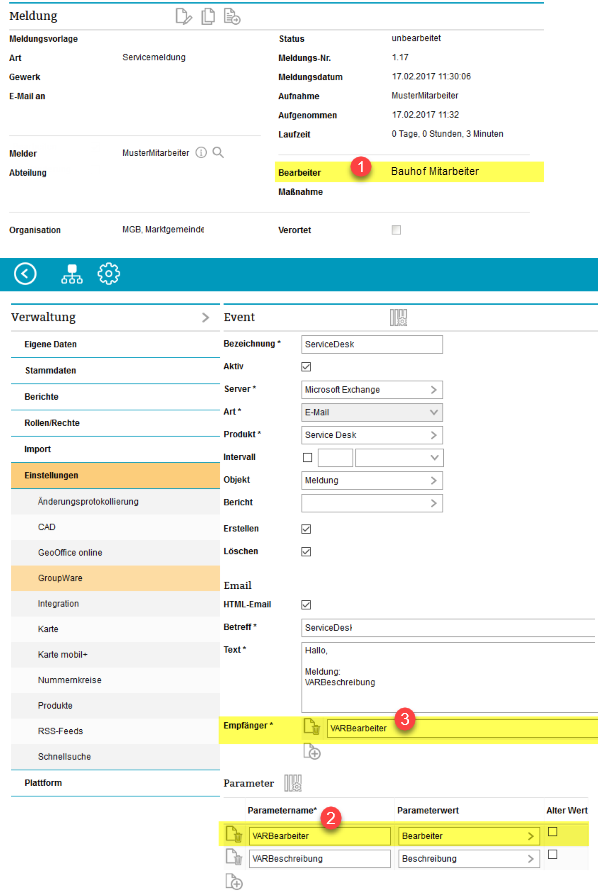Delete the VARBearbeiter recipient entry
Viewport: 598px width, 892px height.
(312, 728)
